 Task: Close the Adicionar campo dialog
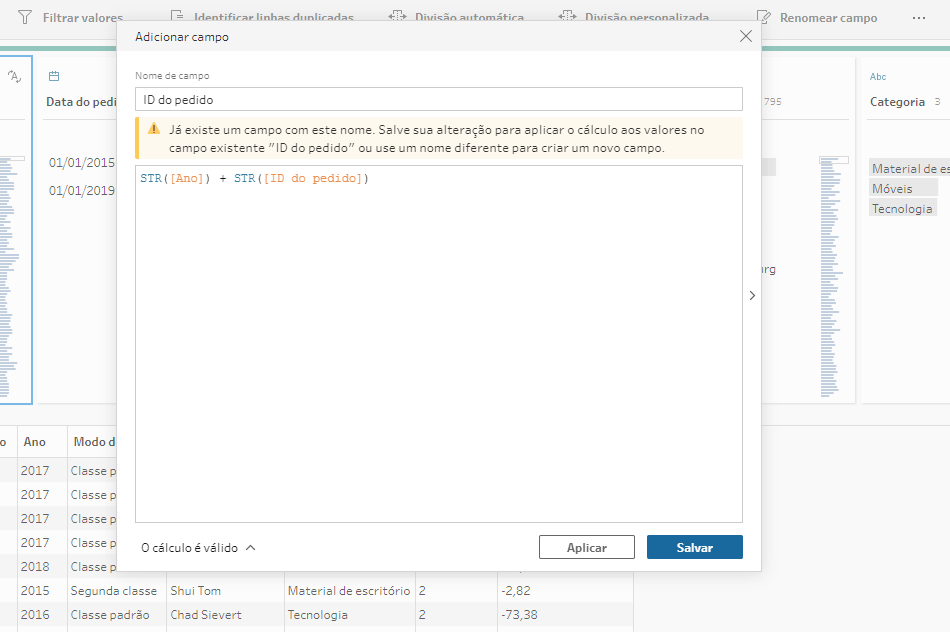point(745,36)
